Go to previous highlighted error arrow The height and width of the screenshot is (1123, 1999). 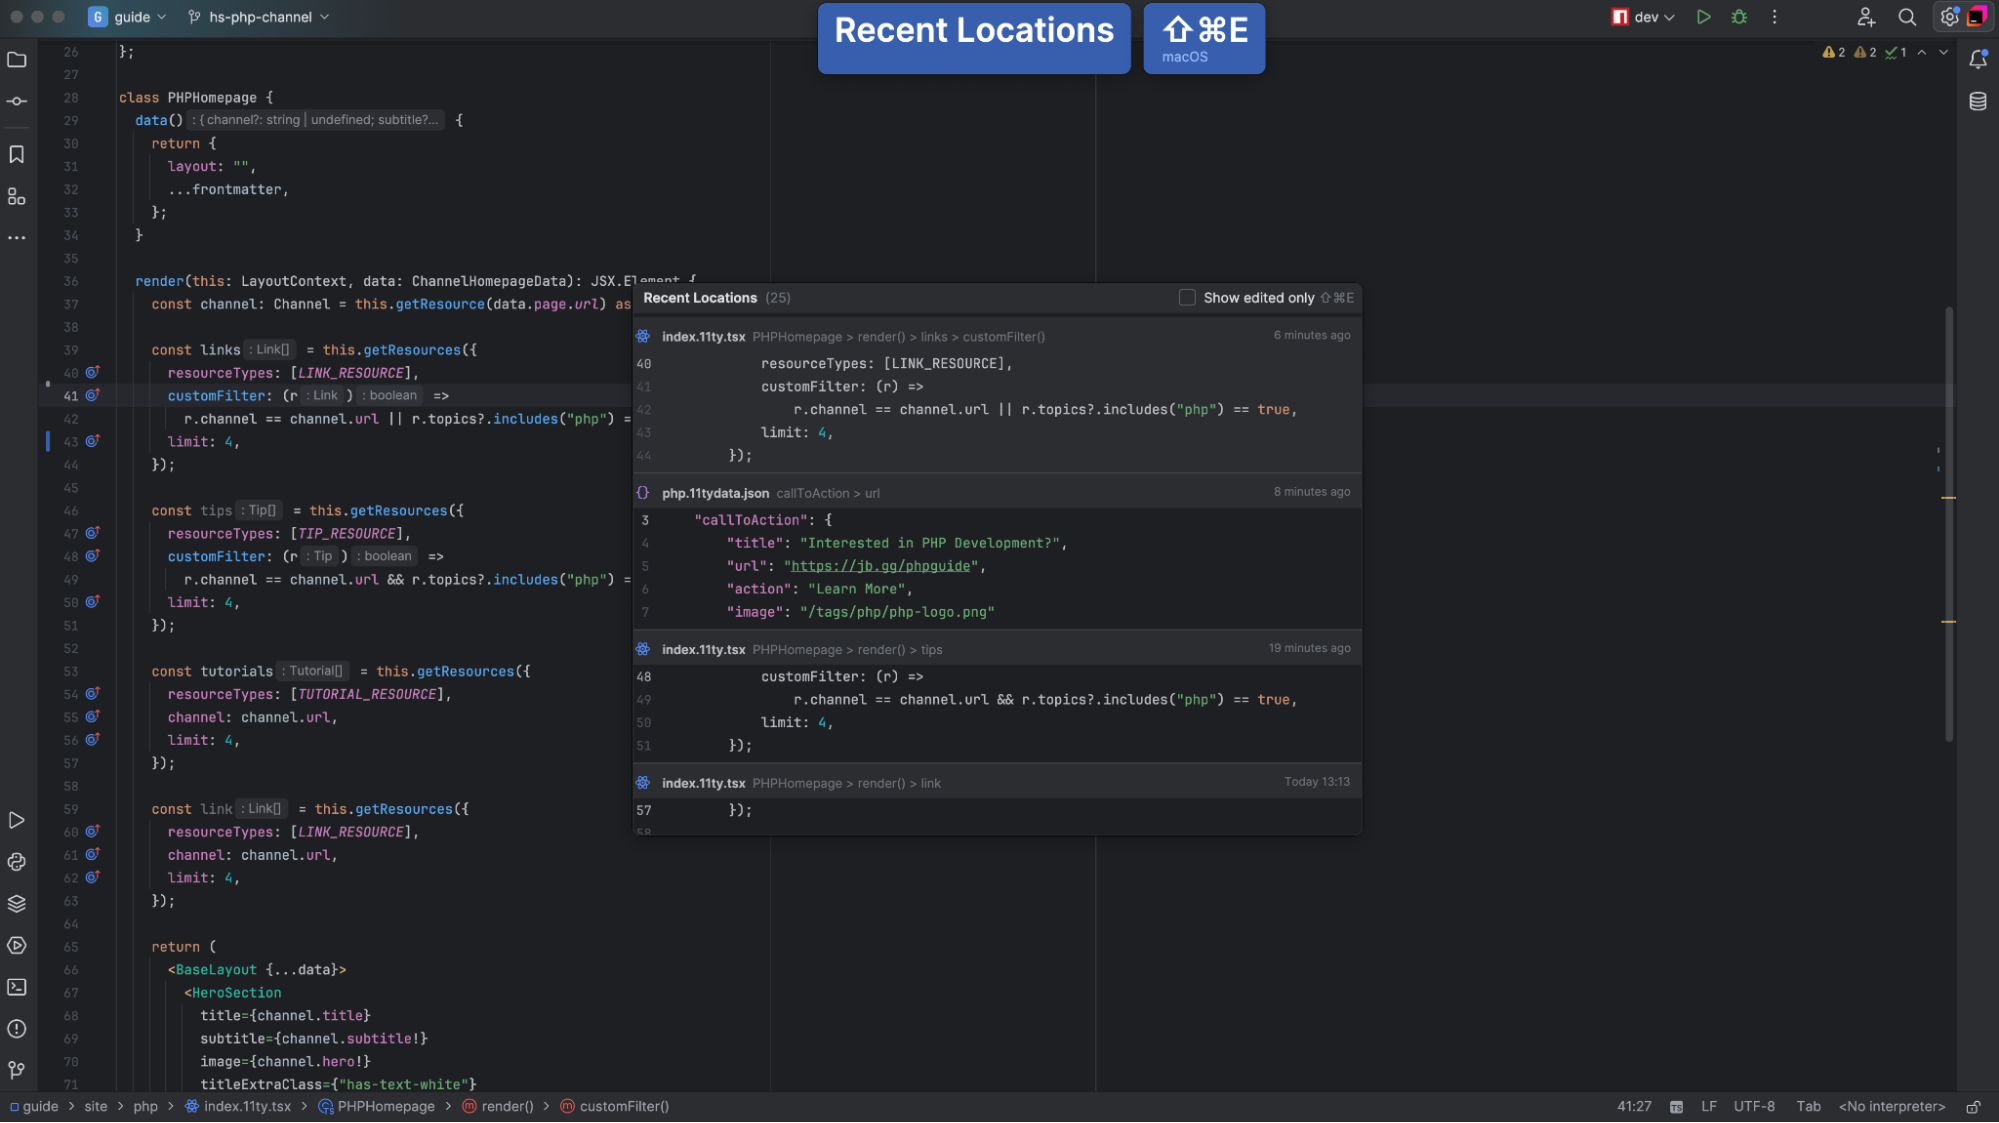point(1922,53)
